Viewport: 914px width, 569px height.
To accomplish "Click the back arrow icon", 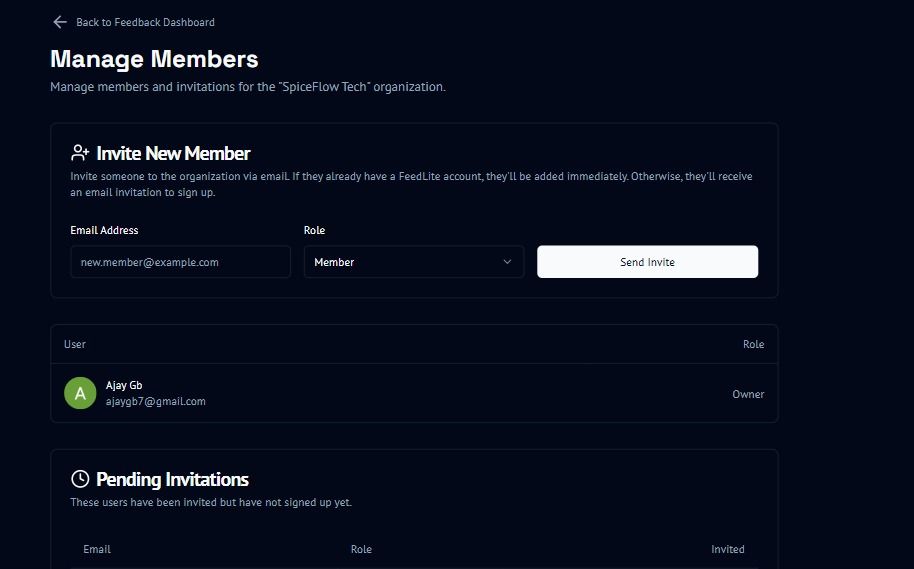I will click(60, 22).
